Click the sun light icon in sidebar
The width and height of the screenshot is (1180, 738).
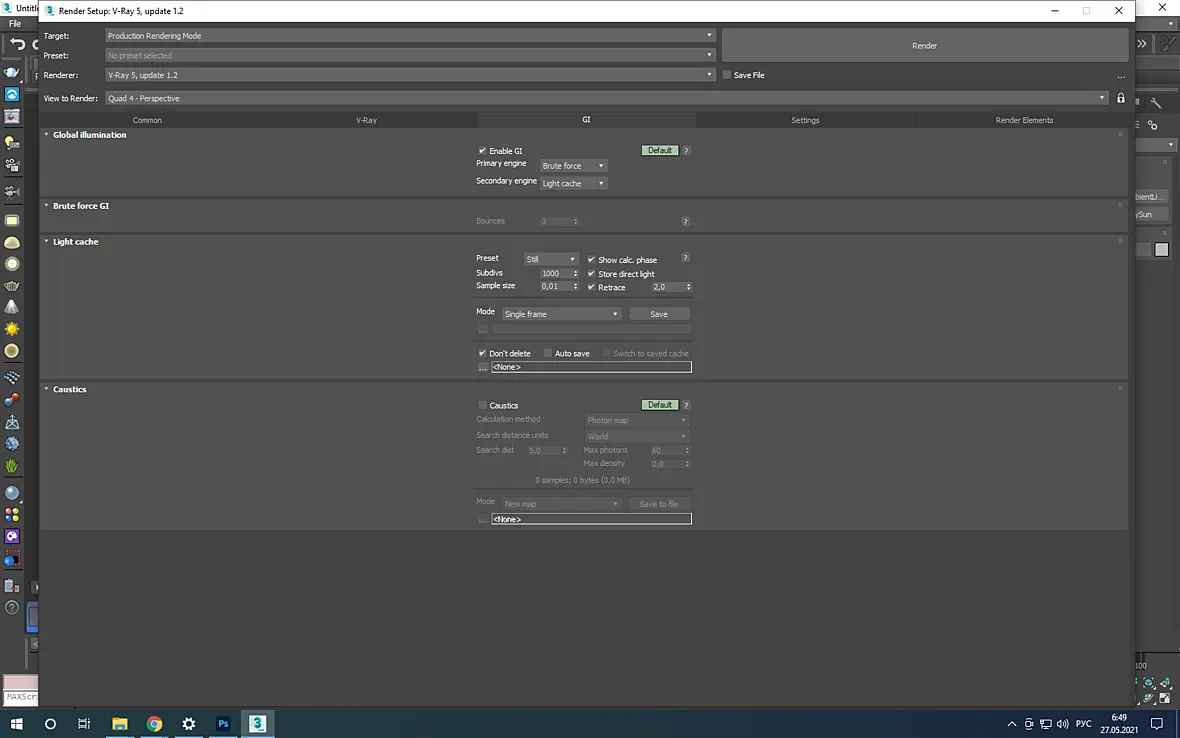point(12,329)
